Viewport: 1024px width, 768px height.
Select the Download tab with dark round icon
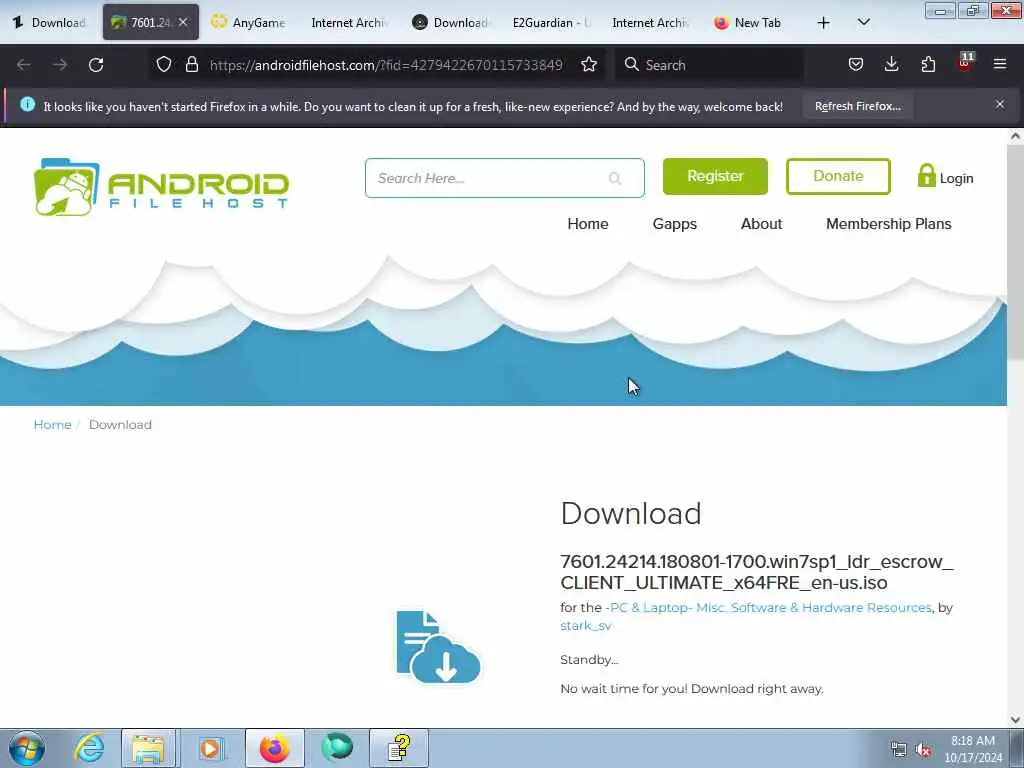[x=451, y=23]
